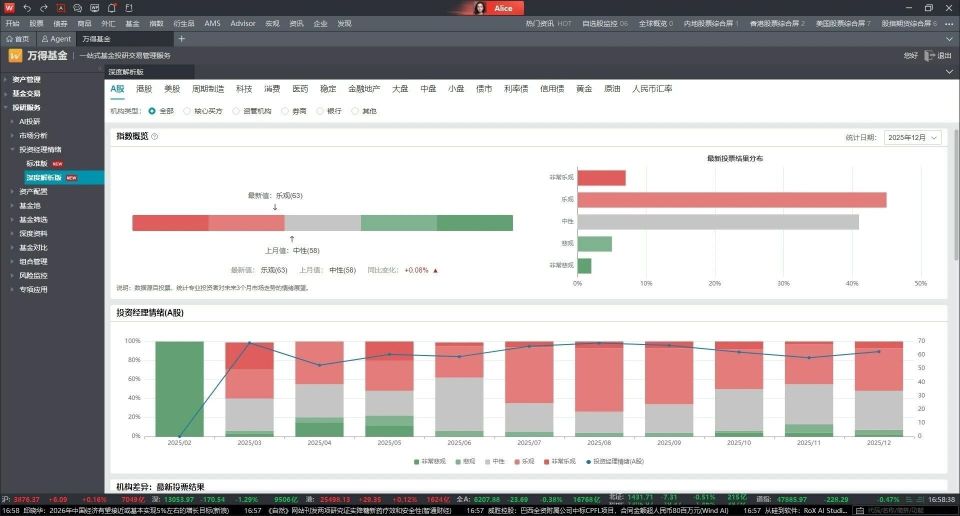This screenshot has height=516, width=960.
Task: Open the 基金池 sidebar item
Action: [x=30, y=206]
